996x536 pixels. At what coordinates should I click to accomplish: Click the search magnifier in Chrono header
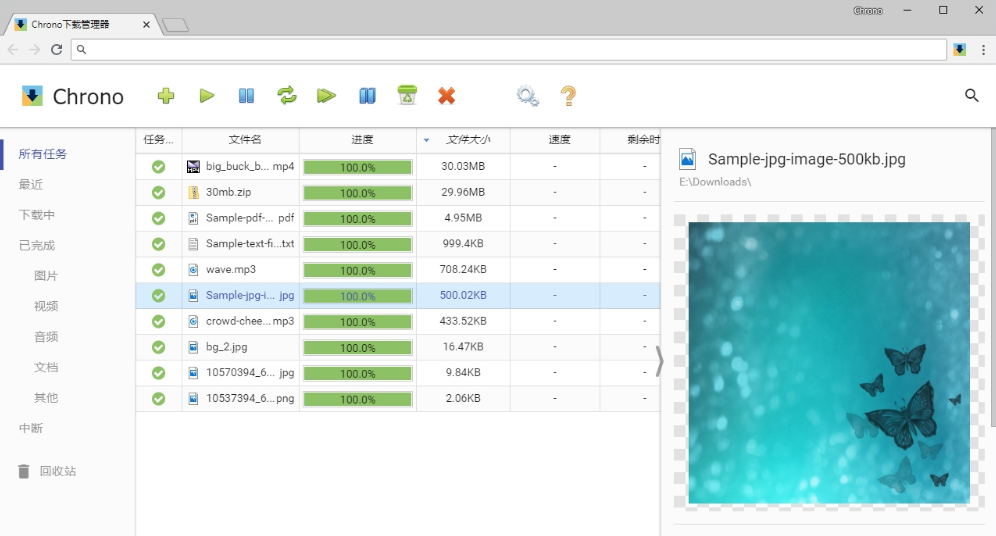click(x=971, y=96)
